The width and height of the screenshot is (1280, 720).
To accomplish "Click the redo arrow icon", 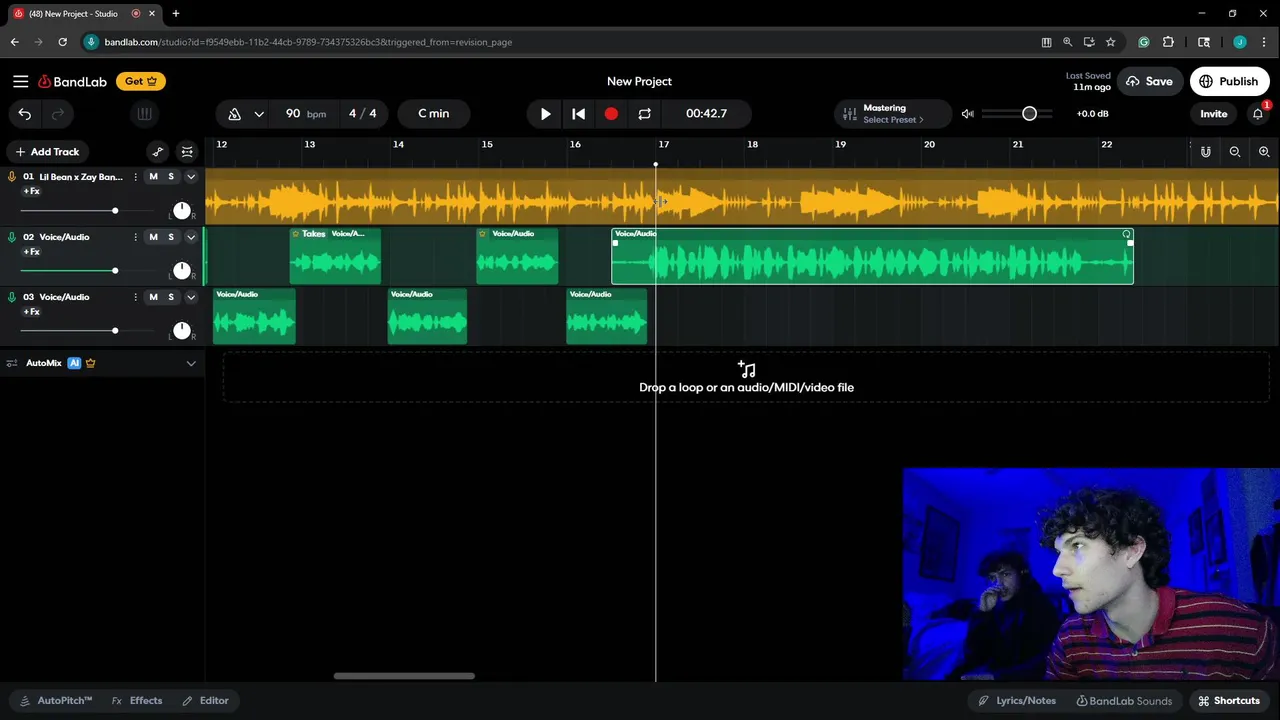I will (x=58, y=114).
